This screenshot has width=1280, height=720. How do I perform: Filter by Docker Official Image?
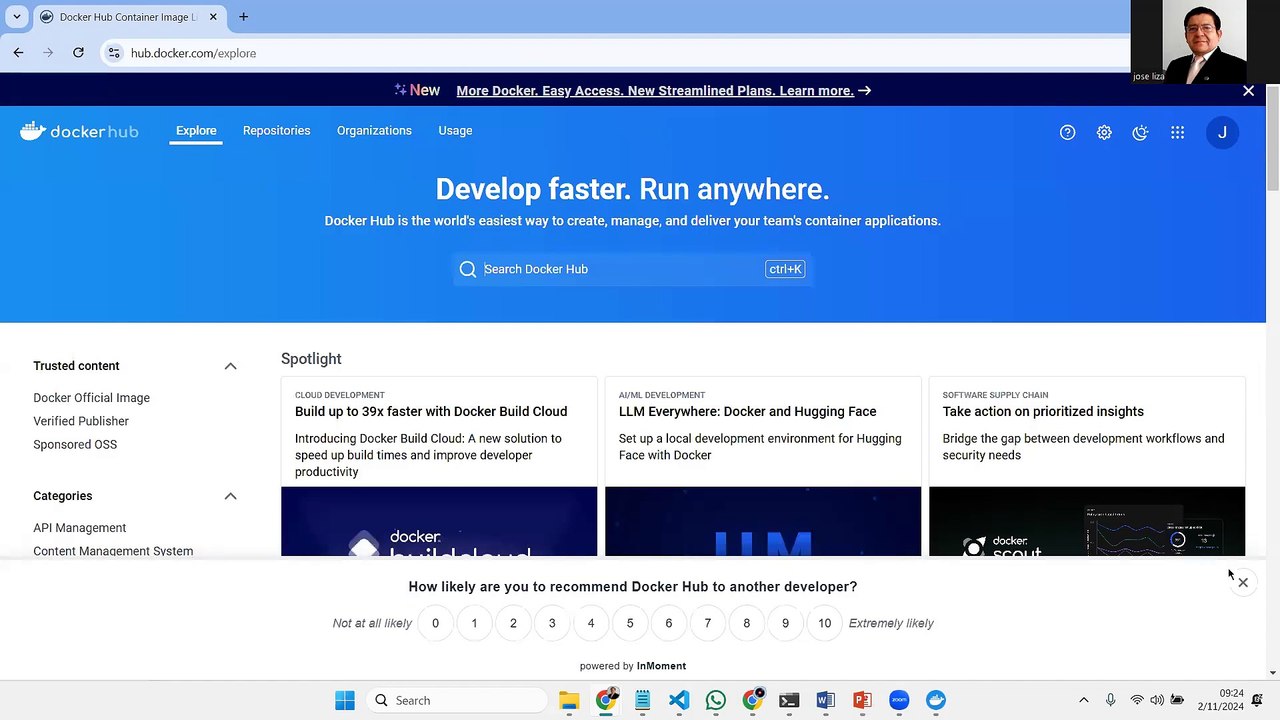tap(91, 398)
